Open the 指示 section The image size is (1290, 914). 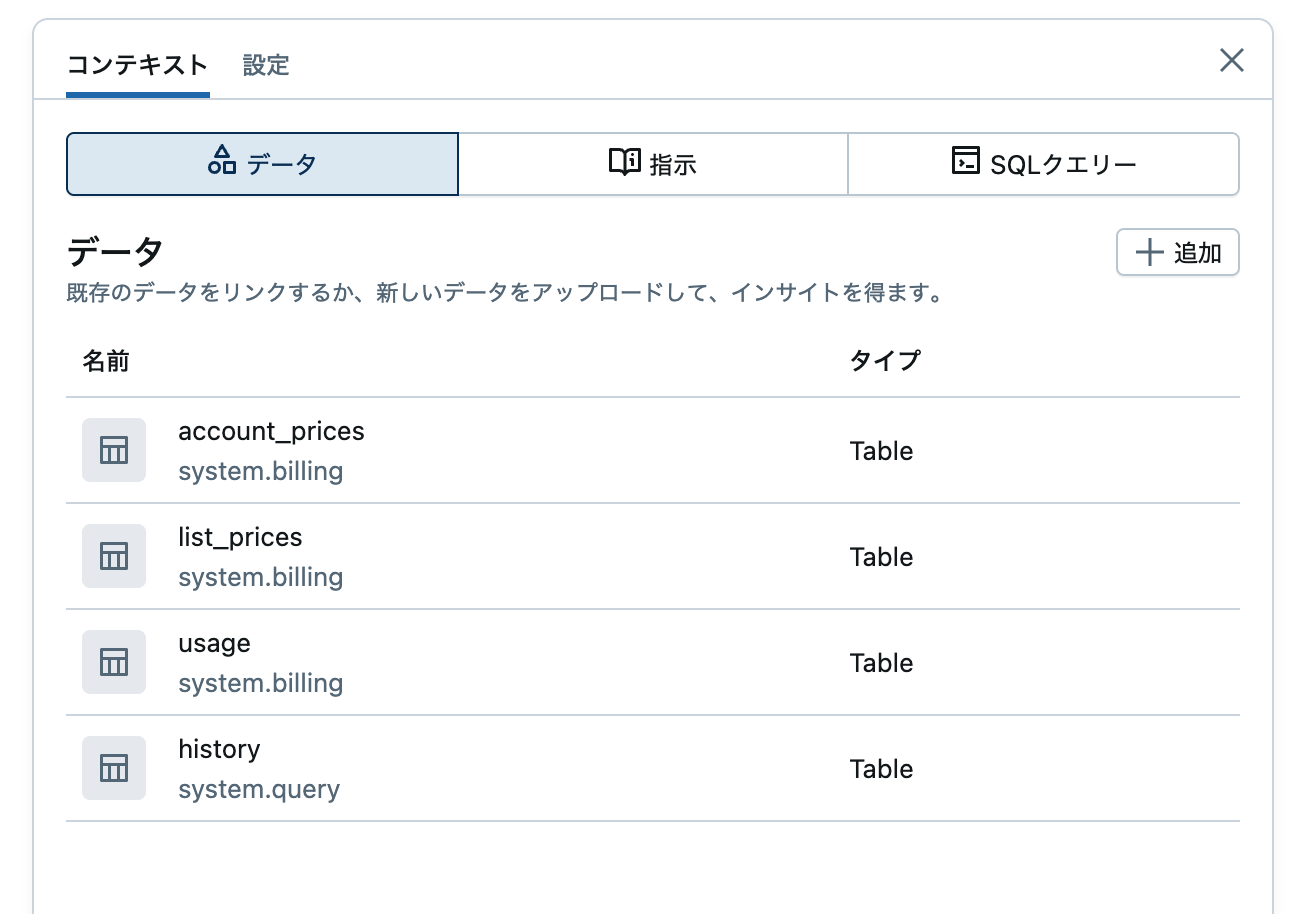pos(652,163)
